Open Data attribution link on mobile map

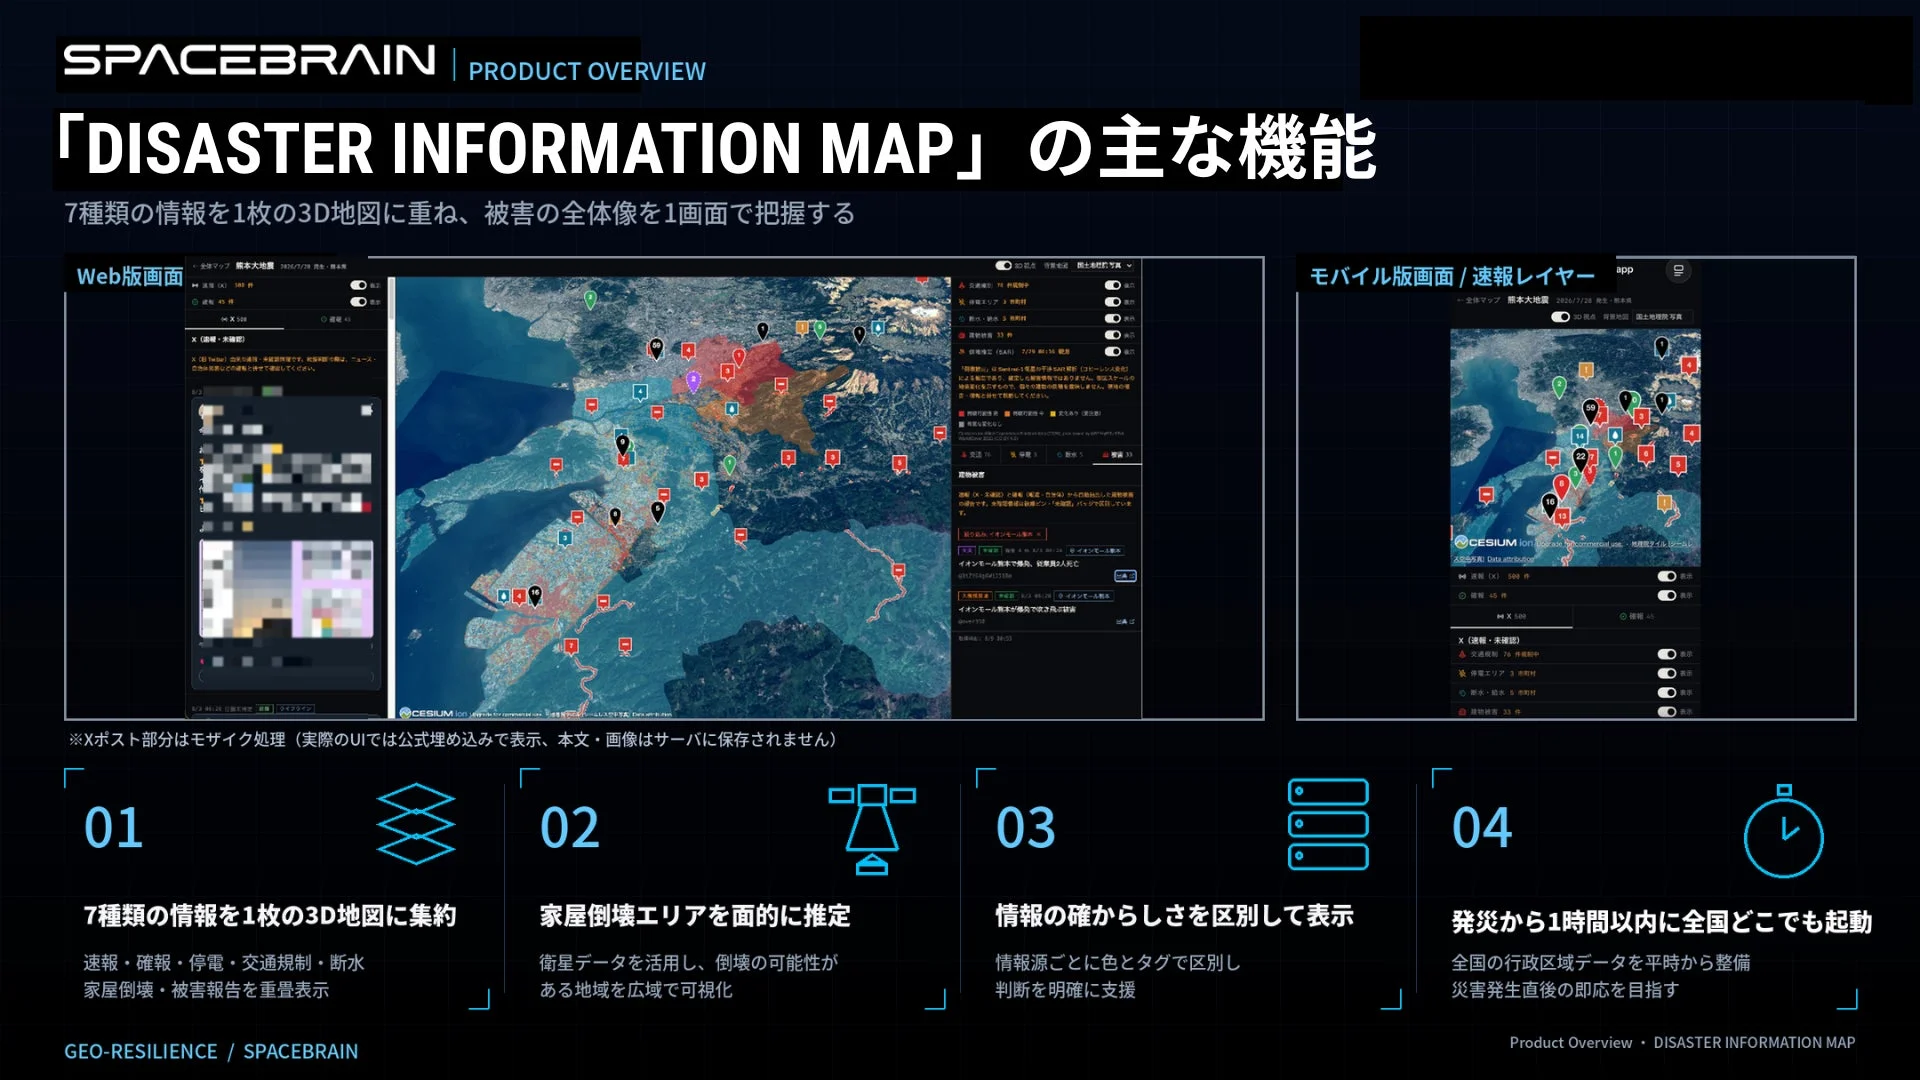(x=1510, y=559)
